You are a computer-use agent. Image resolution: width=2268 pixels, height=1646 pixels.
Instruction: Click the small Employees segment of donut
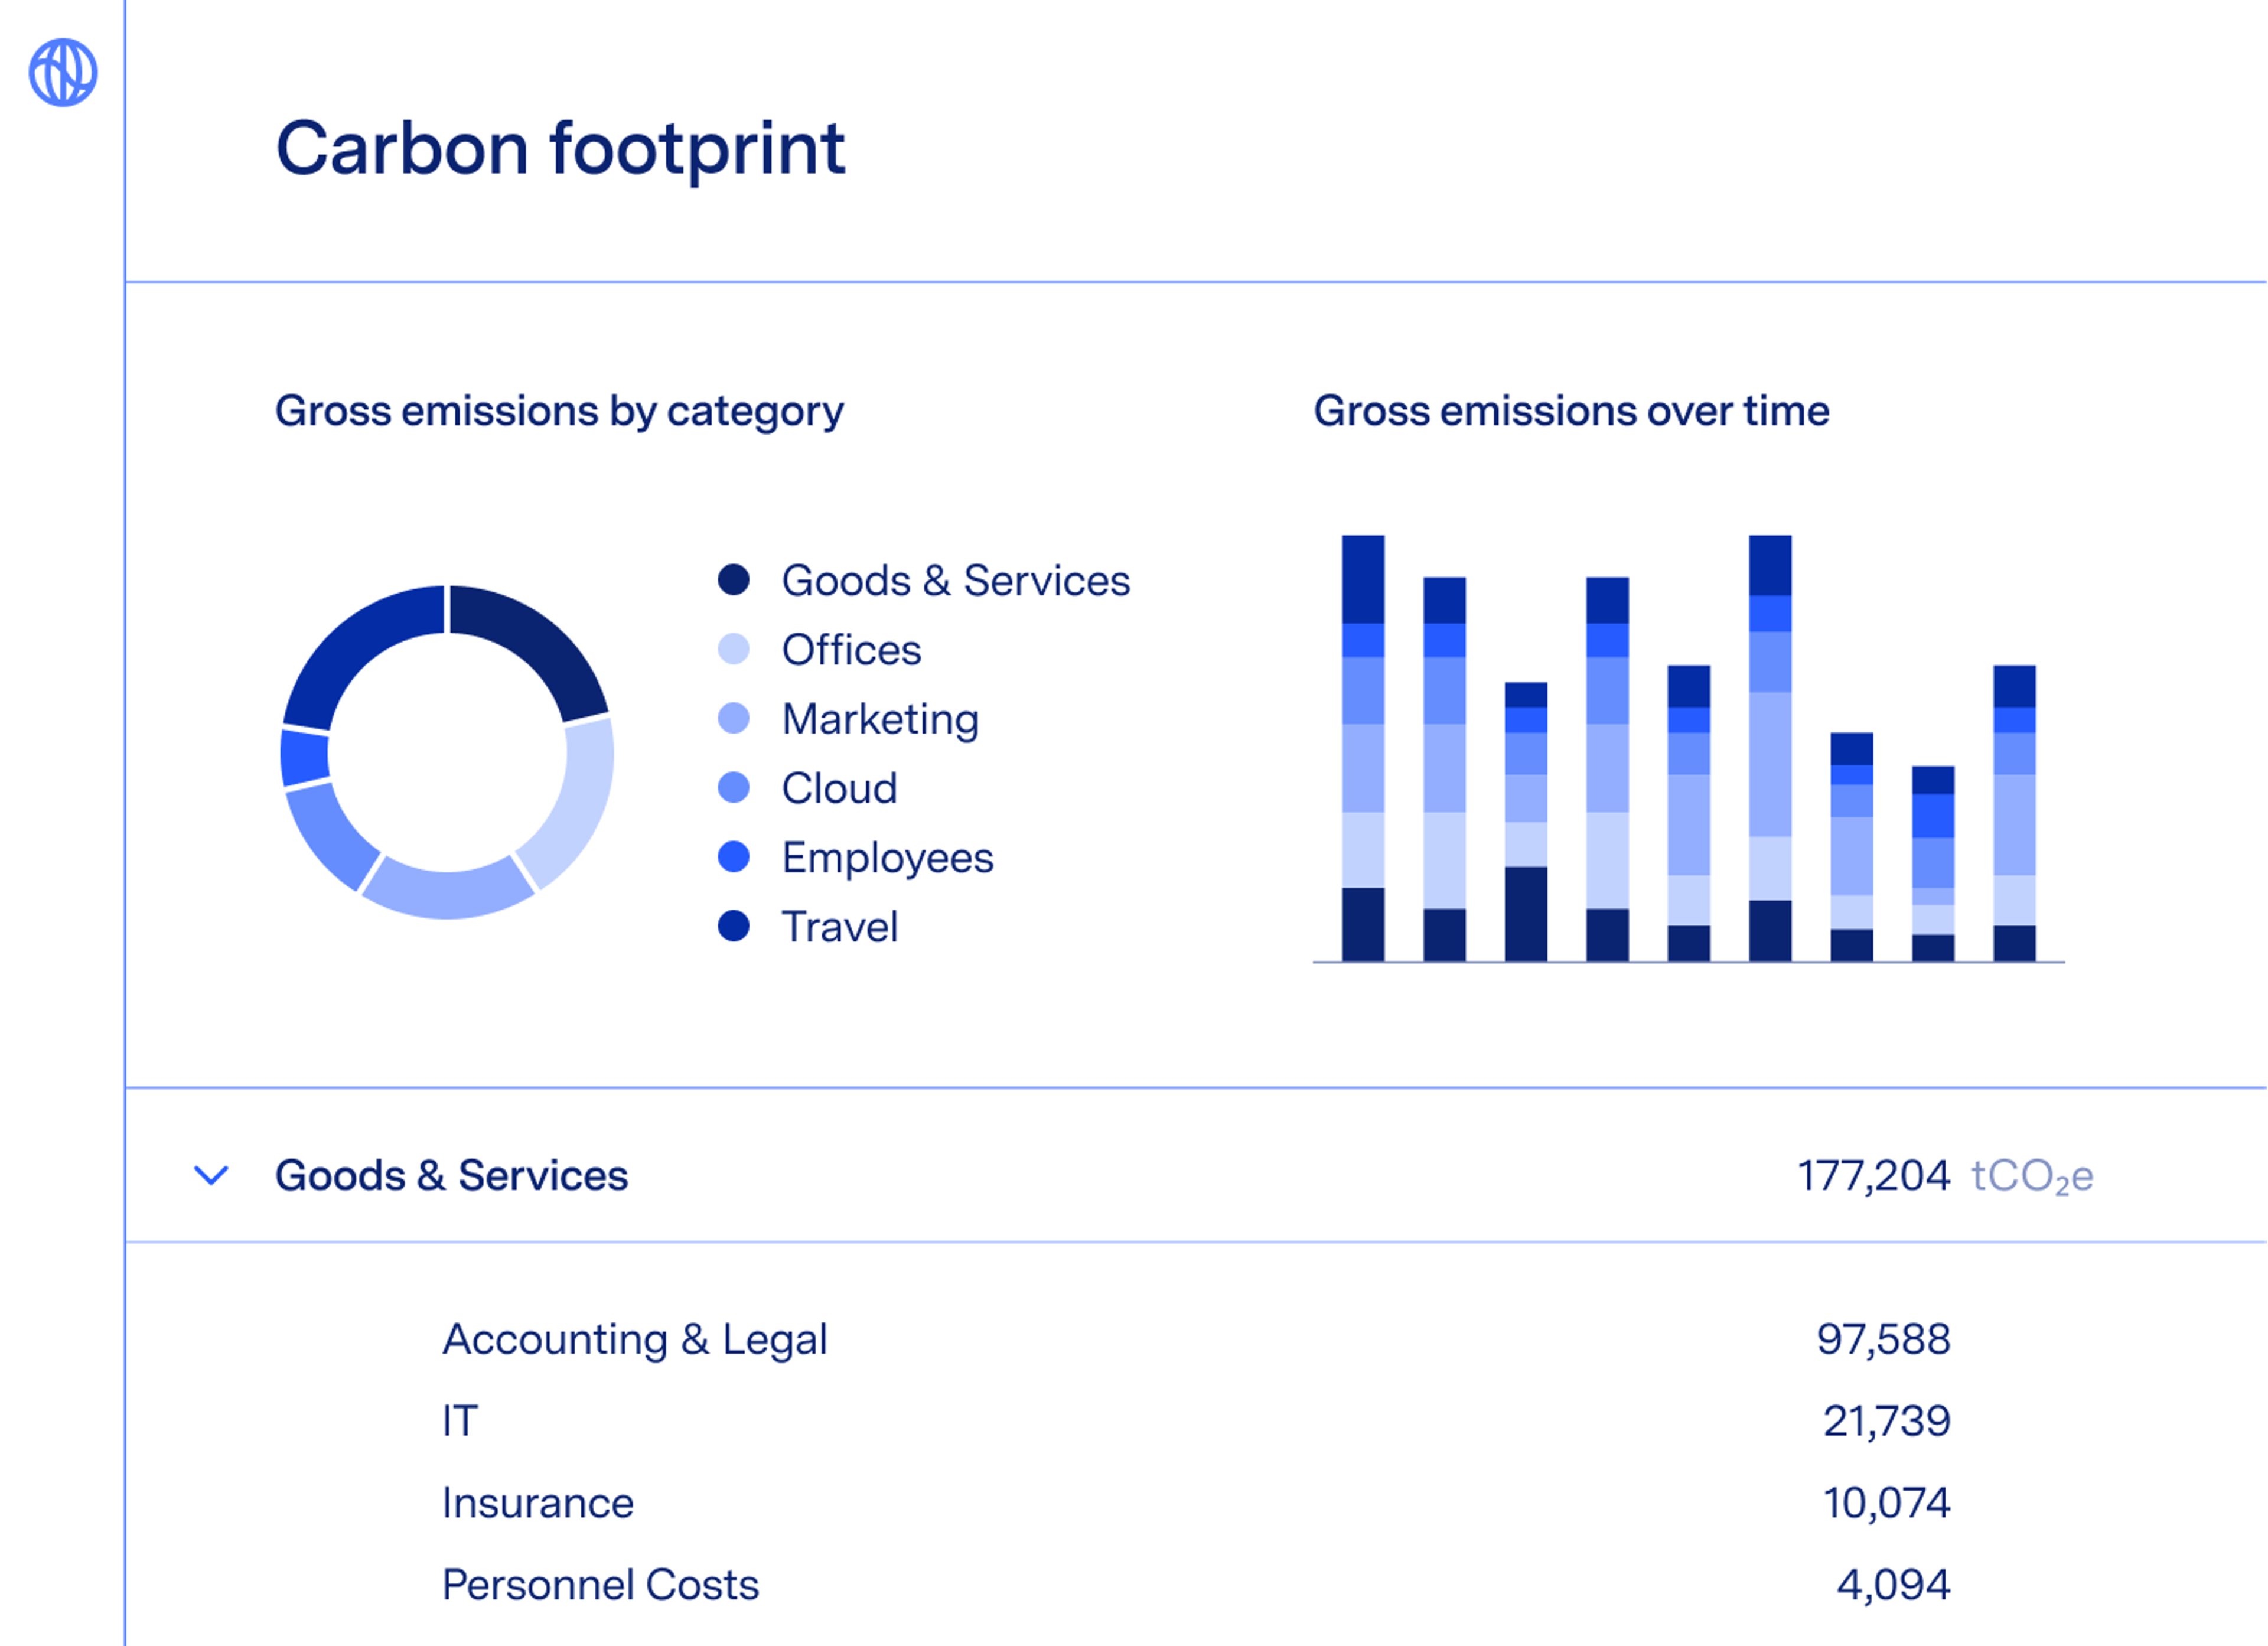[304, 757]
